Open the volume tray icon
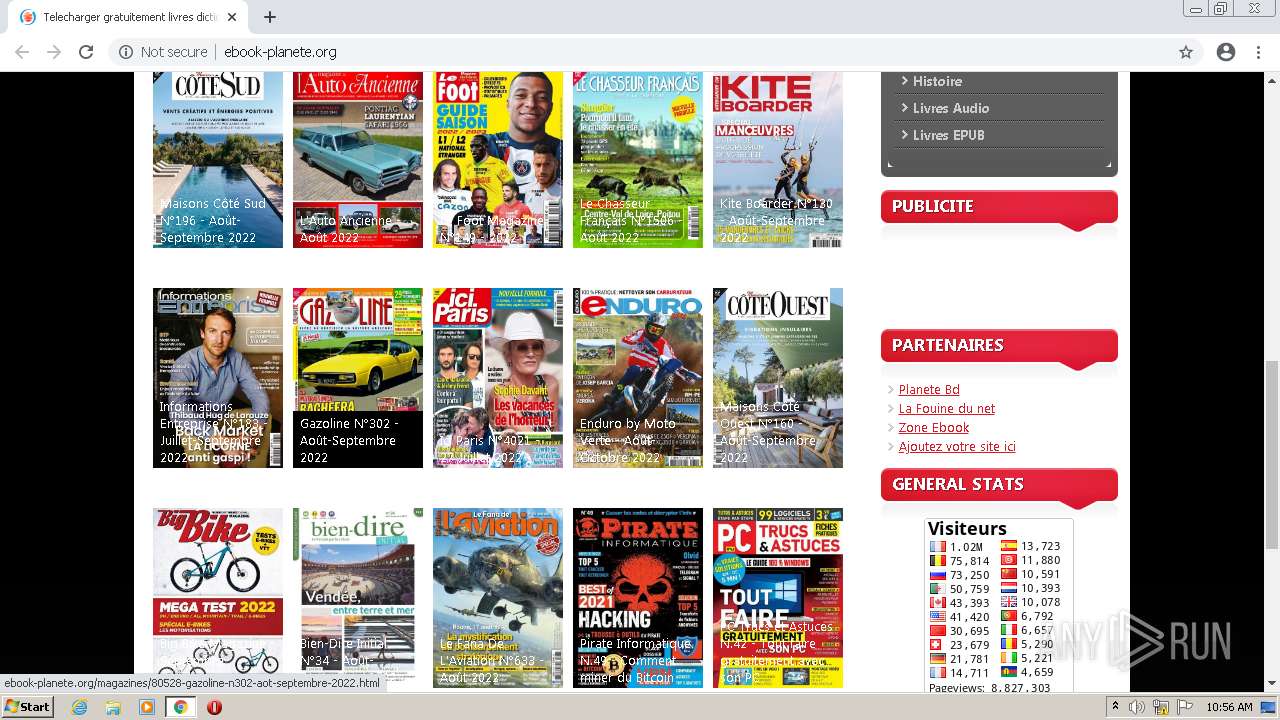Screen dimensions: 1280x720 point(1137,707)
